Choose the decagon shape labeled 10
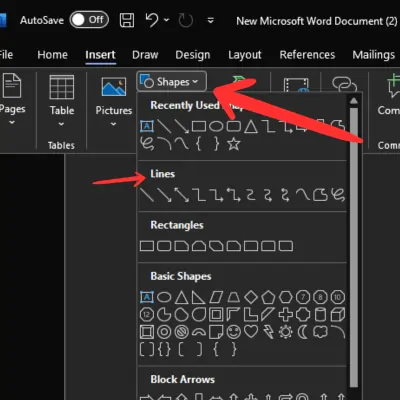Image resolution: width=400 pixels, height=400 pixels. [337, 297]
